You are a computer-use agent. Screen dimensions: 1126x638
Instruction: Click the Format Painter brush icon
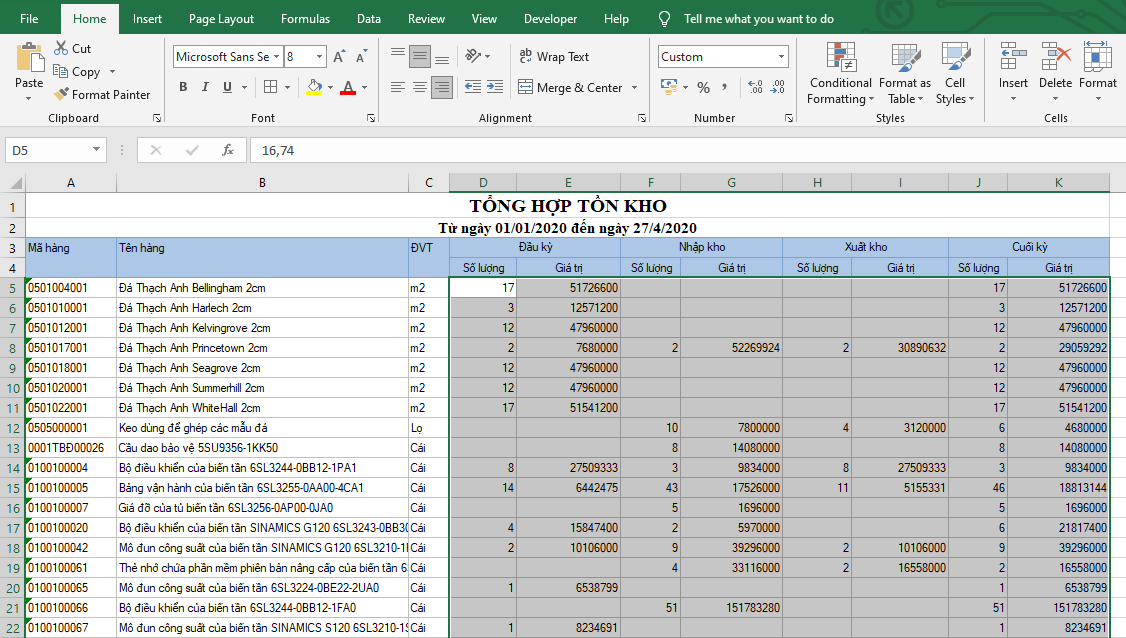[x=62, y=95]
